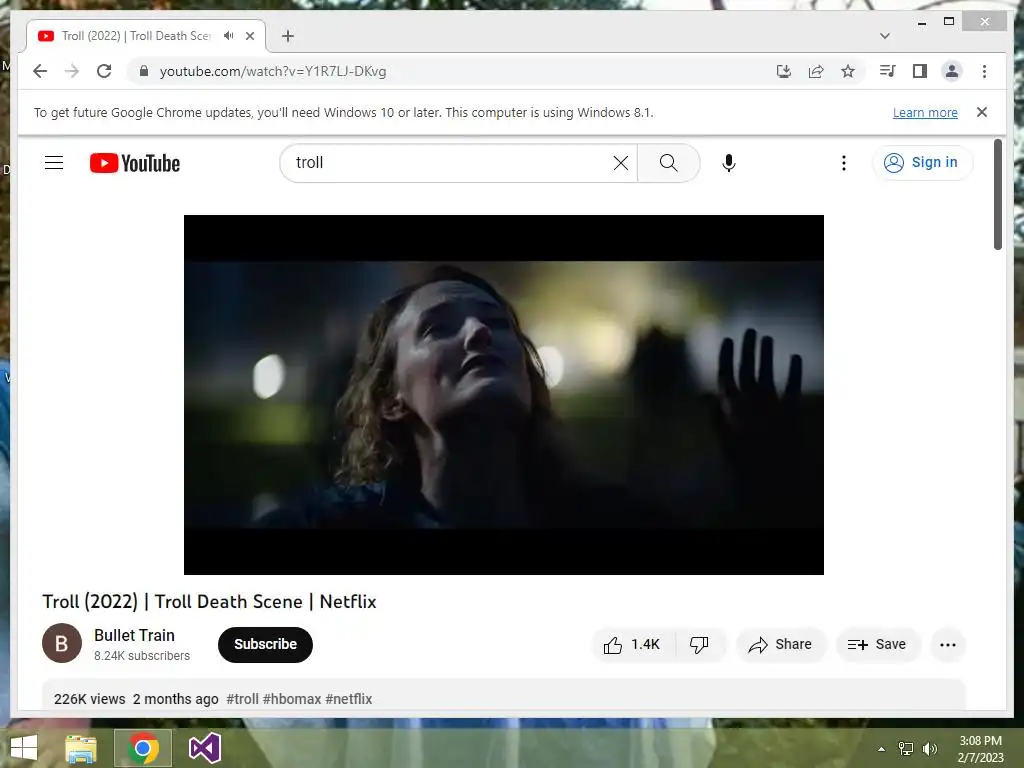Click on the video player

tap(504, 394)
